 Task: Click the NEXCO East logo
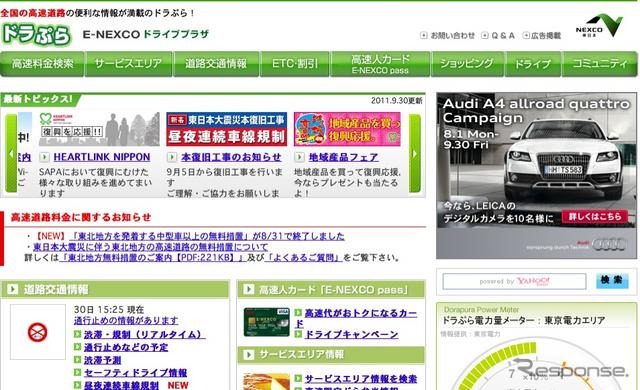[x=599, y=26]
